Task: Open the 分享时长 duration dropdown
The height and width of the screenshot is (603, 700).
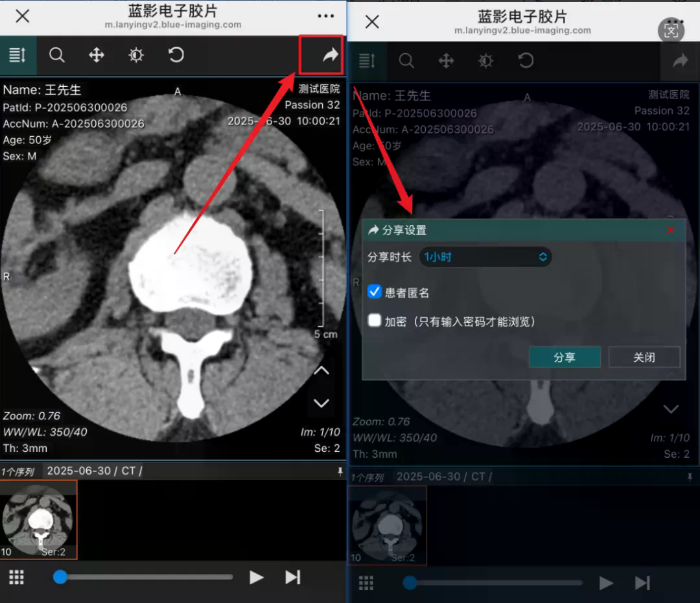Action: point(485,257)
